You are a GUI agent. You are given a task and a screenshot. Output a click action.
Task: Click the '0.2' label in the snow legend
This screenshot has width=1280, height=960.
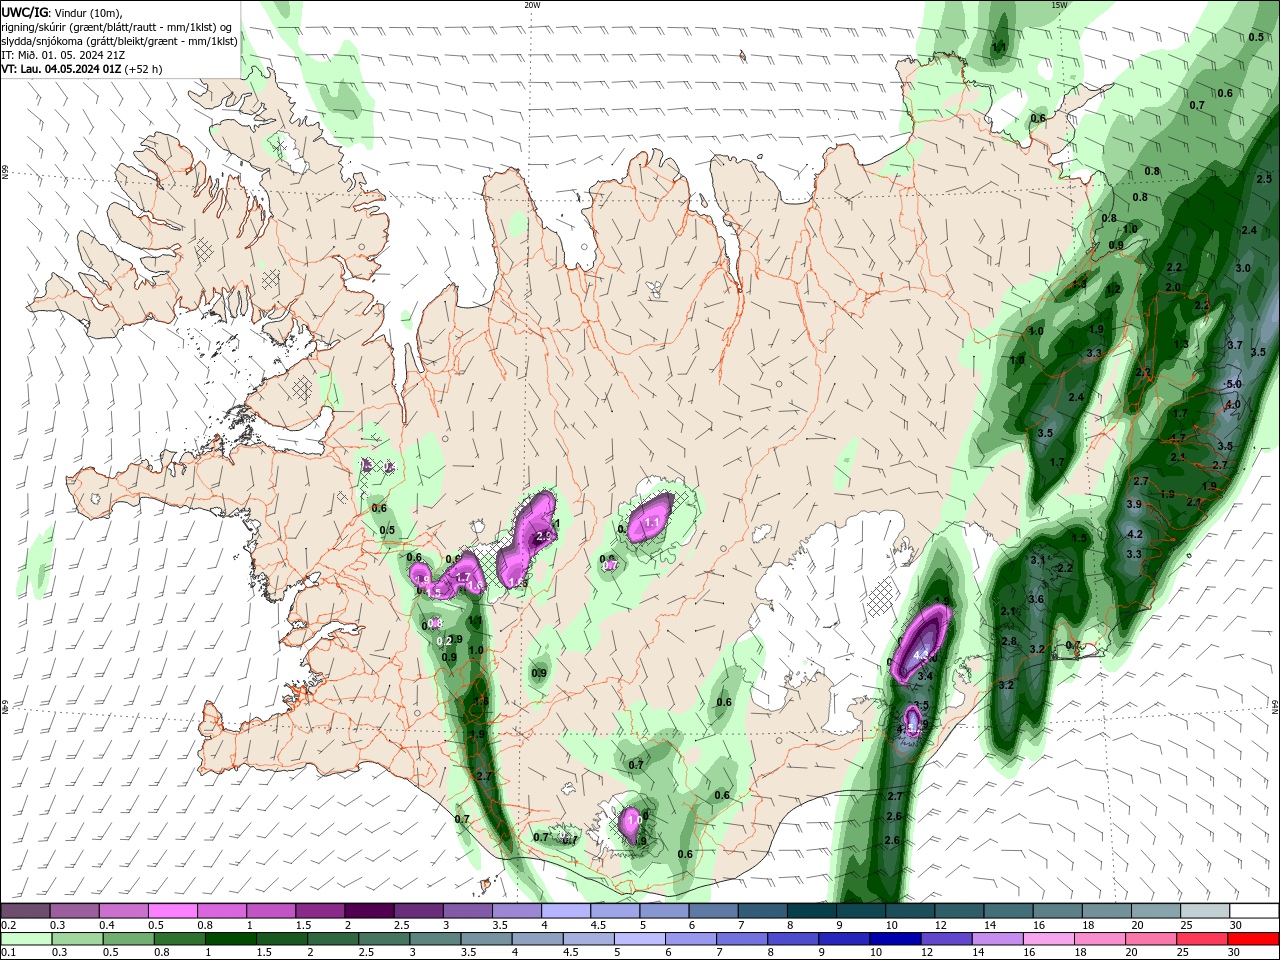click(8, 925)
